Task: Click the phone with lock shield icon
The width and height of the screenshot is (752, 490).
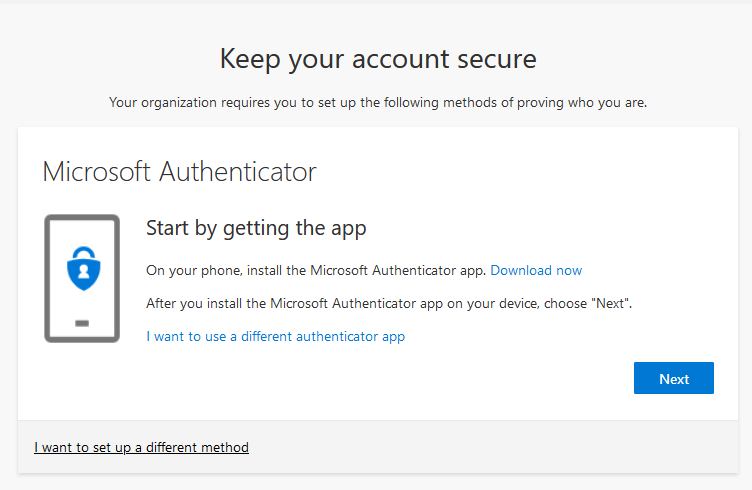Action: pos(82,279)
